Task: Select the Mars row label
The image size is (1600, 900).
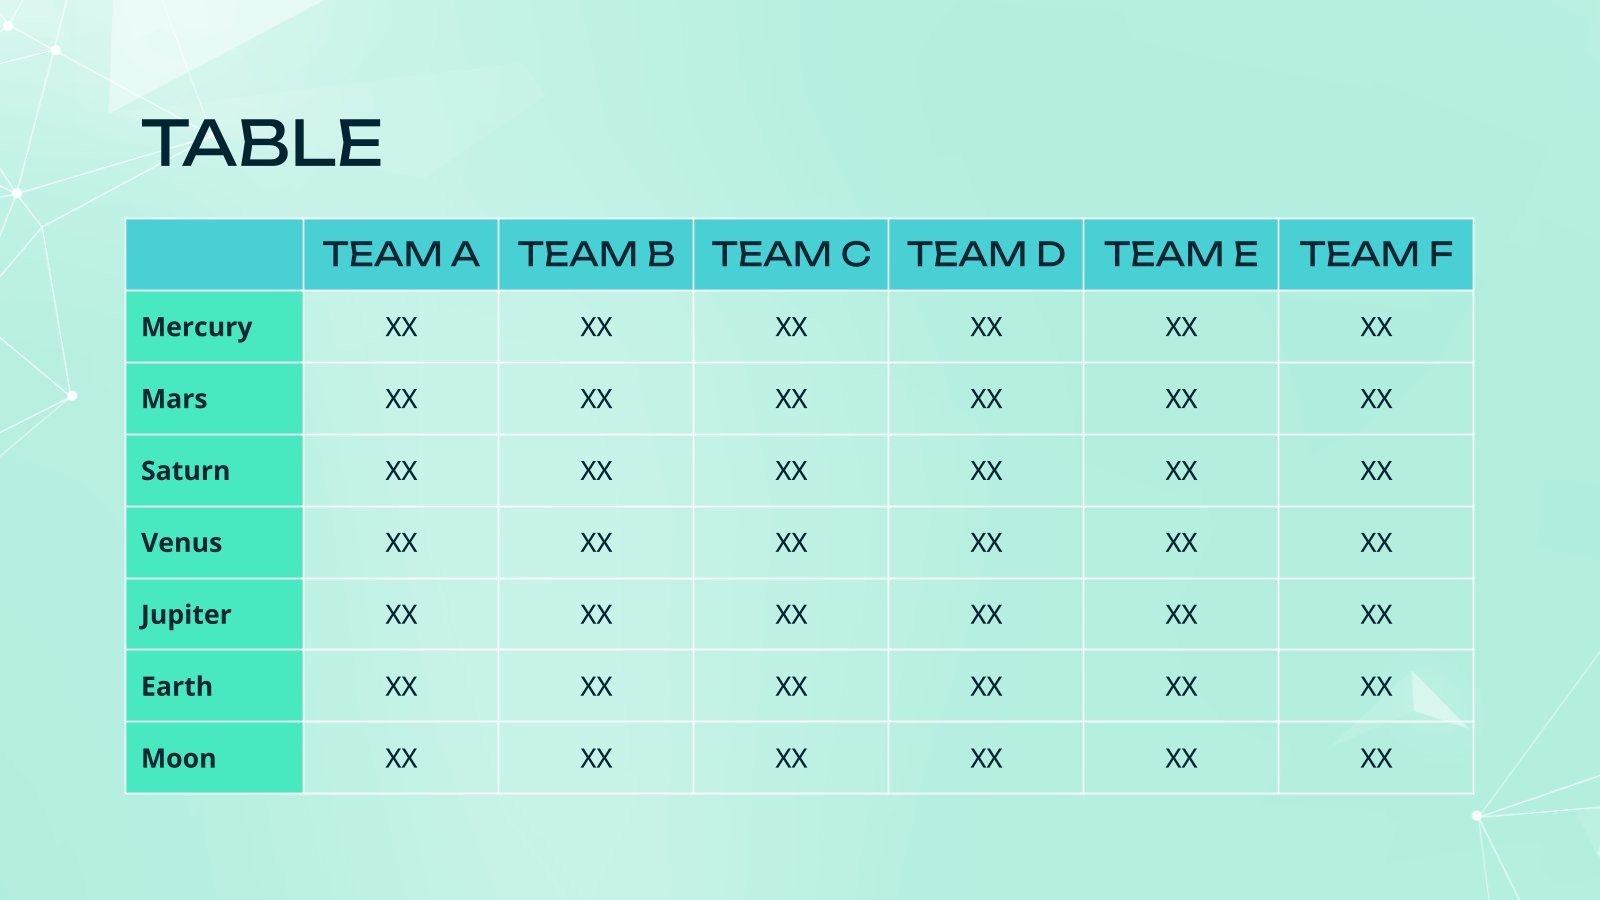Action: pyautogui.click(x=175, y=399)
